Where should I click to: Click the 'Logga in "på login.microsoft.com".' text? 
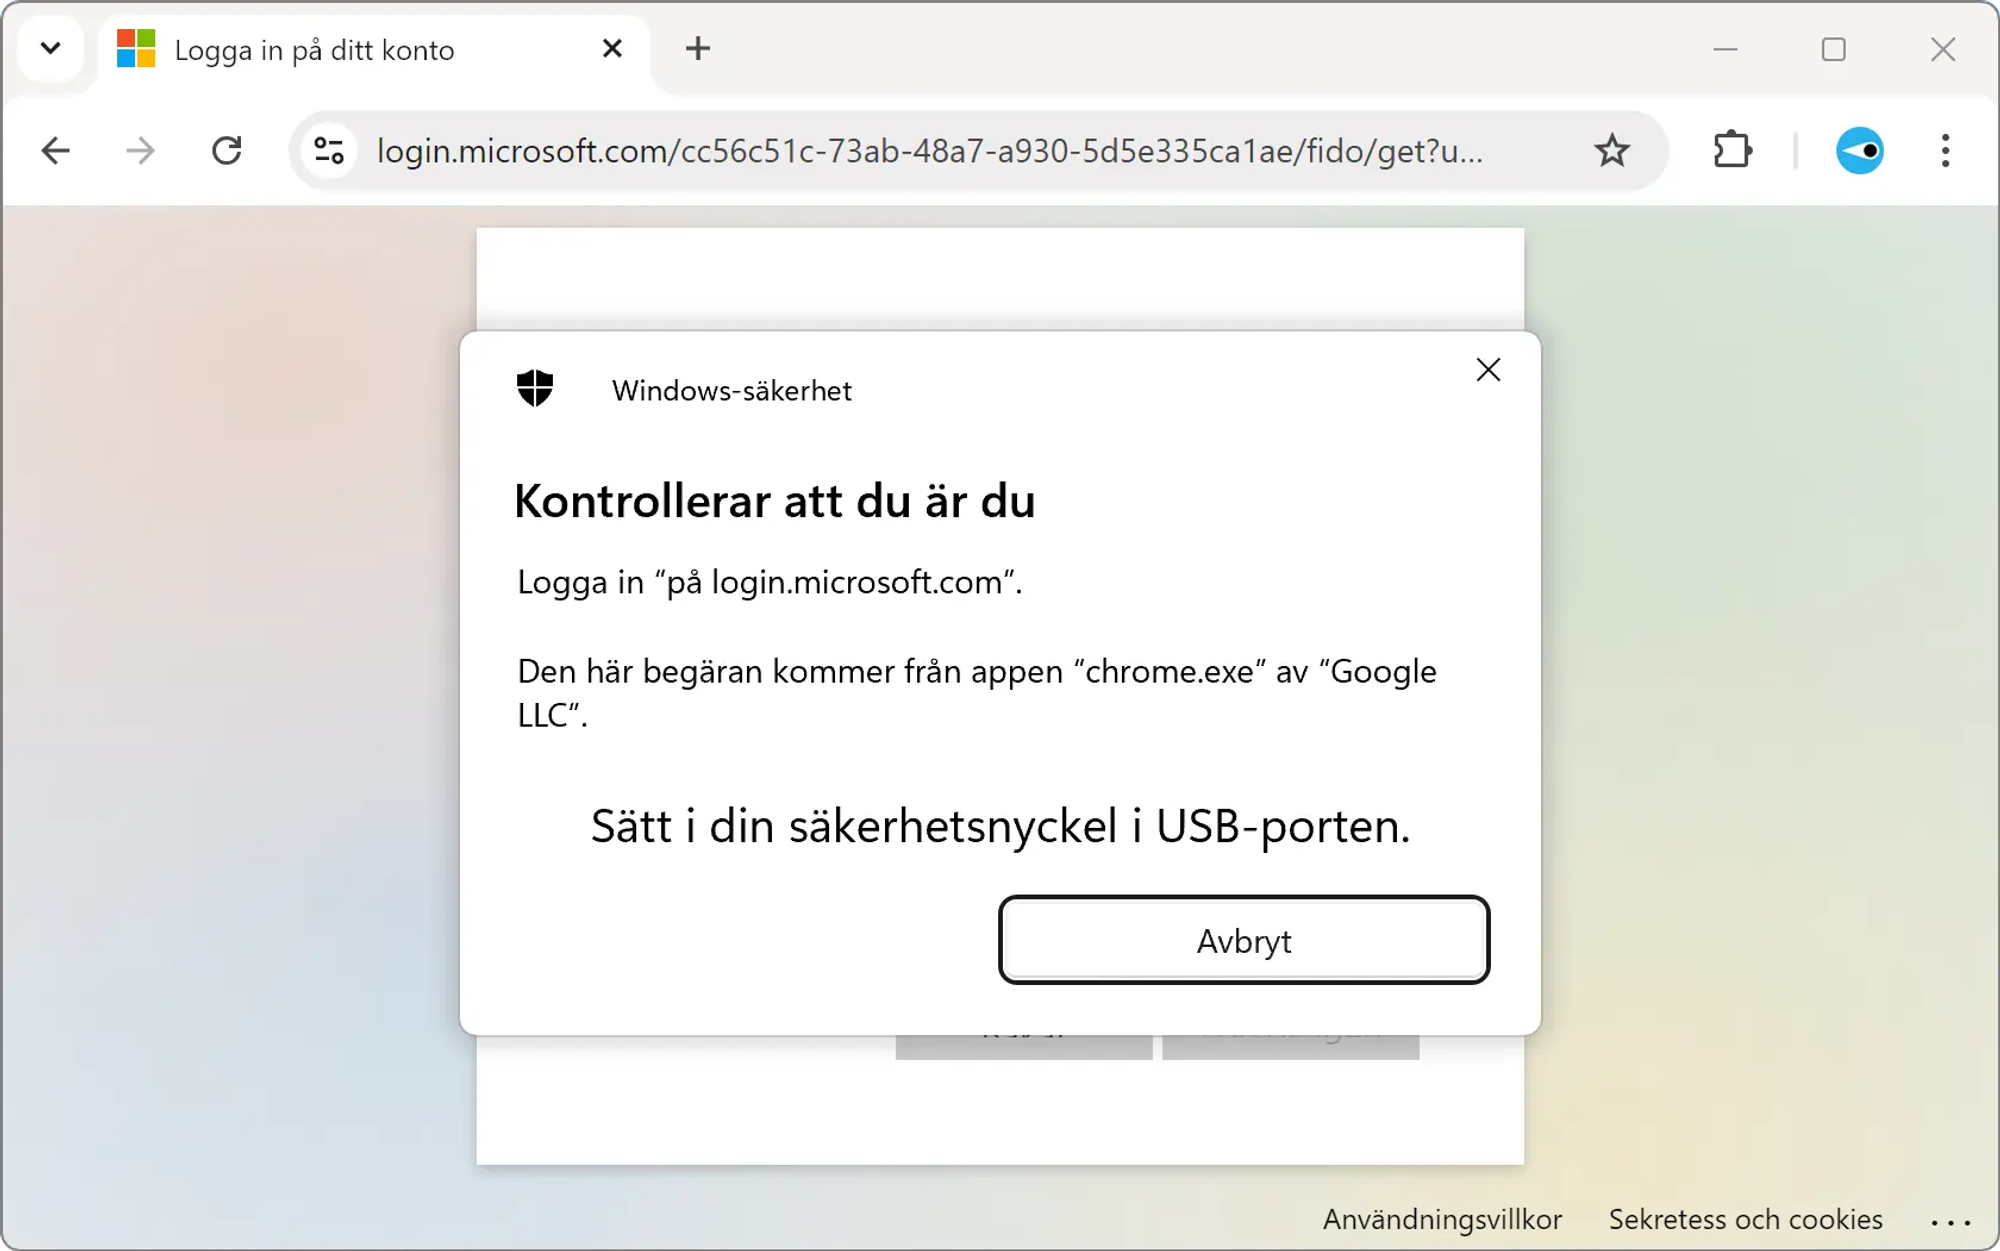tap(770, 582)
